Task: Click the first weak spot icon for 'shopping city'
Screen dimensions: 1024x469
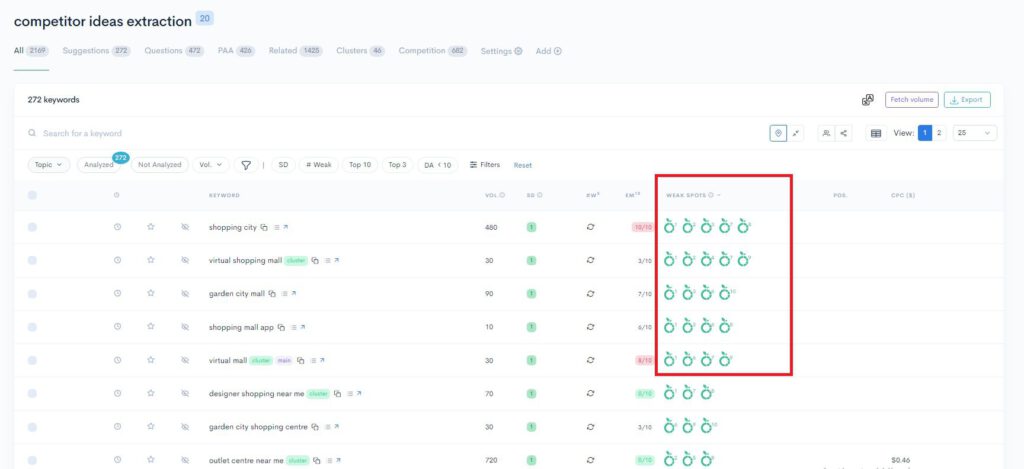Action: 669,227
